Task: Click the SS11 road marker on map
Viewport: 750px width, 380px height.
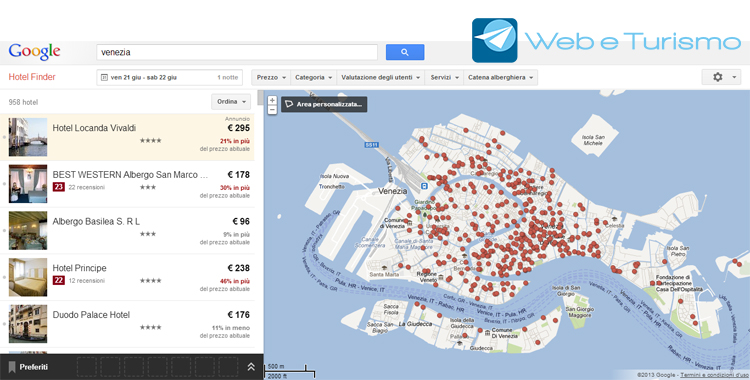Action: 371,145
